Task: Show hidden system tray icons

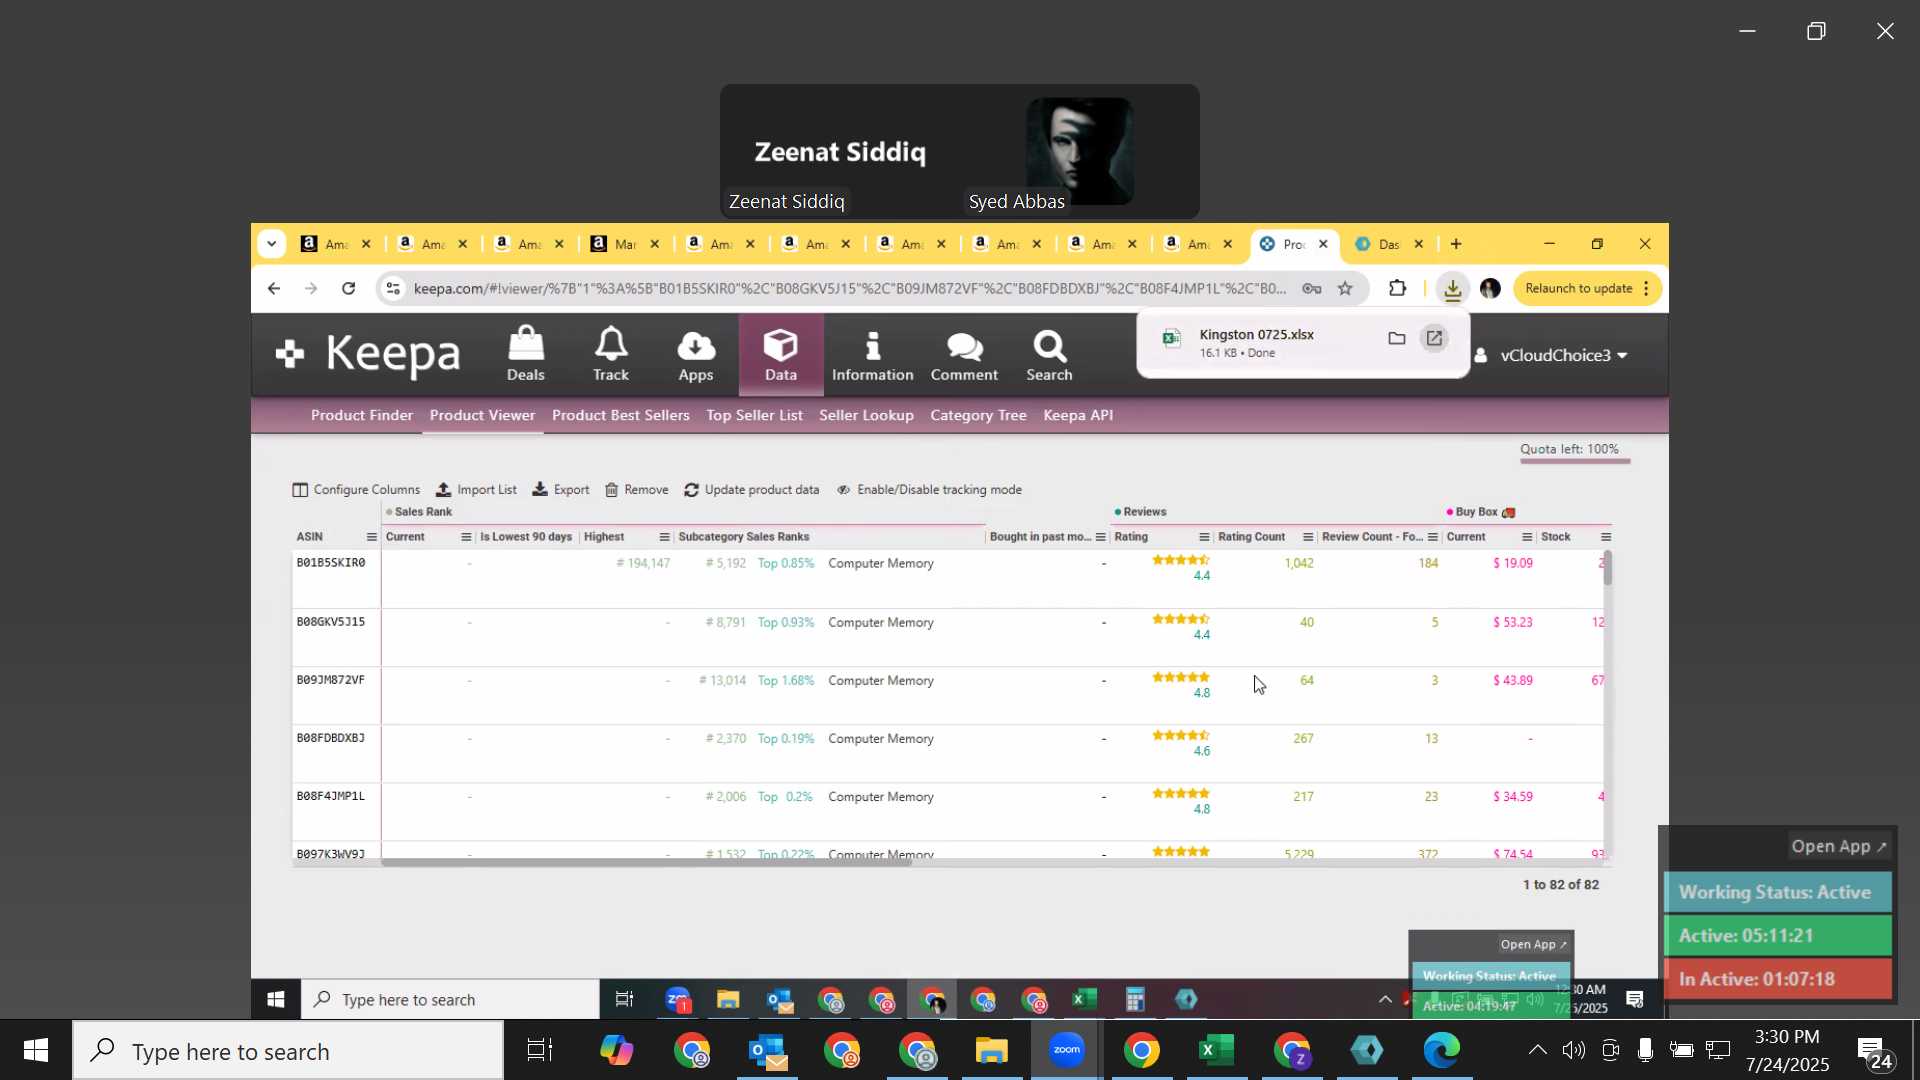Action: [1537, 1050]
